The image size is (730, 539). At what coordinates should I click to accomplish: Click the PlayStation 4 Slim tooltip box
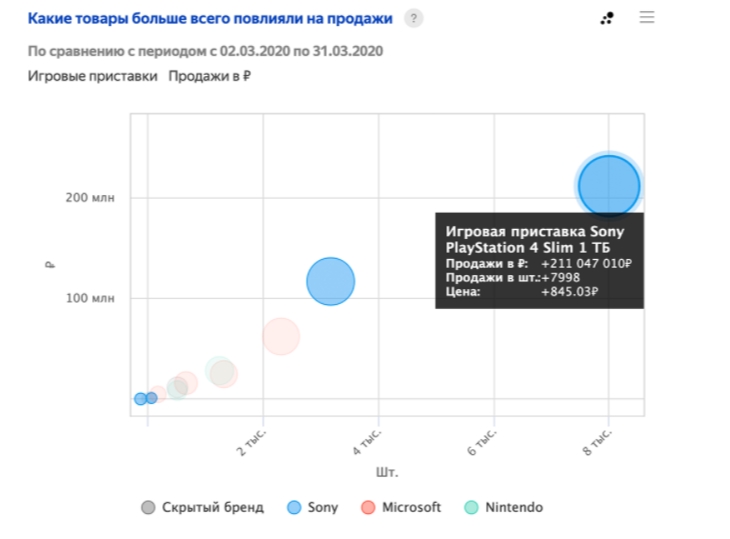pos(539,261)
